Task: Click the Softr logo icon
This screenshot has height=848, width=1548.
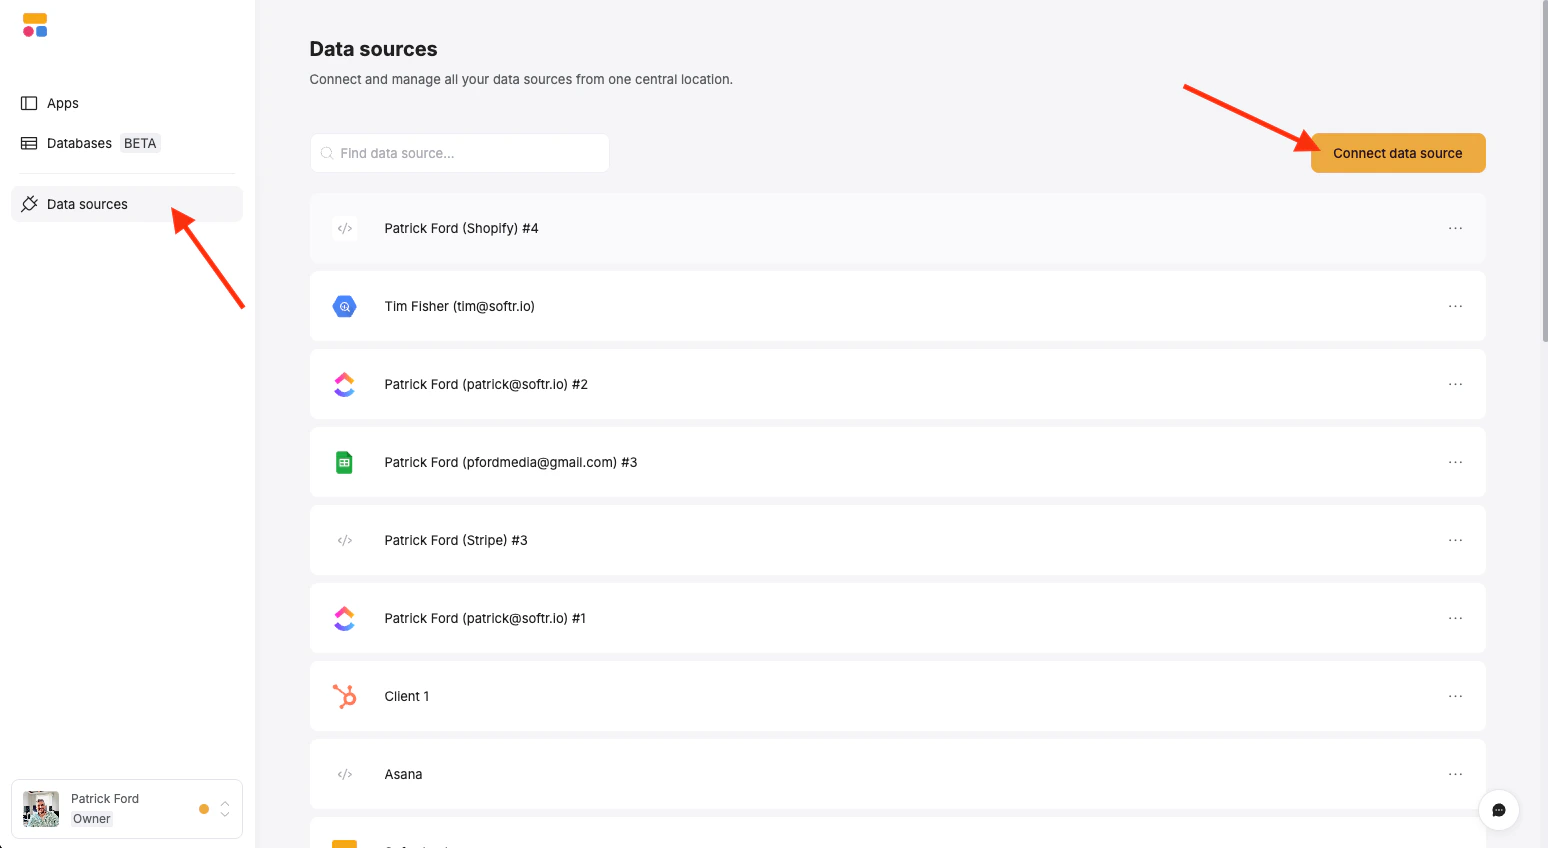Action: pos(35,25)
